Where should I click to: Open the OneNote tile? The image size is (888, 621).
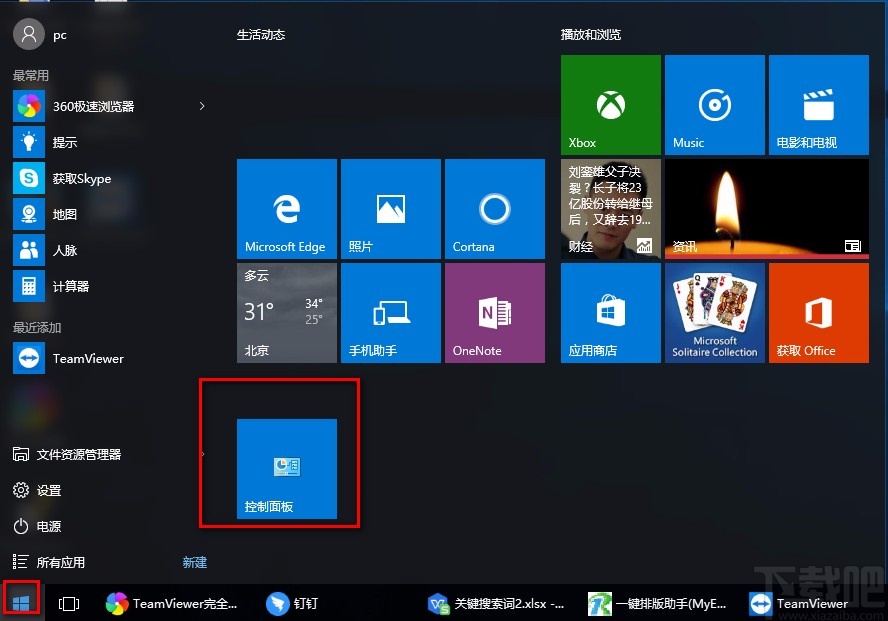tap(494, 312)
